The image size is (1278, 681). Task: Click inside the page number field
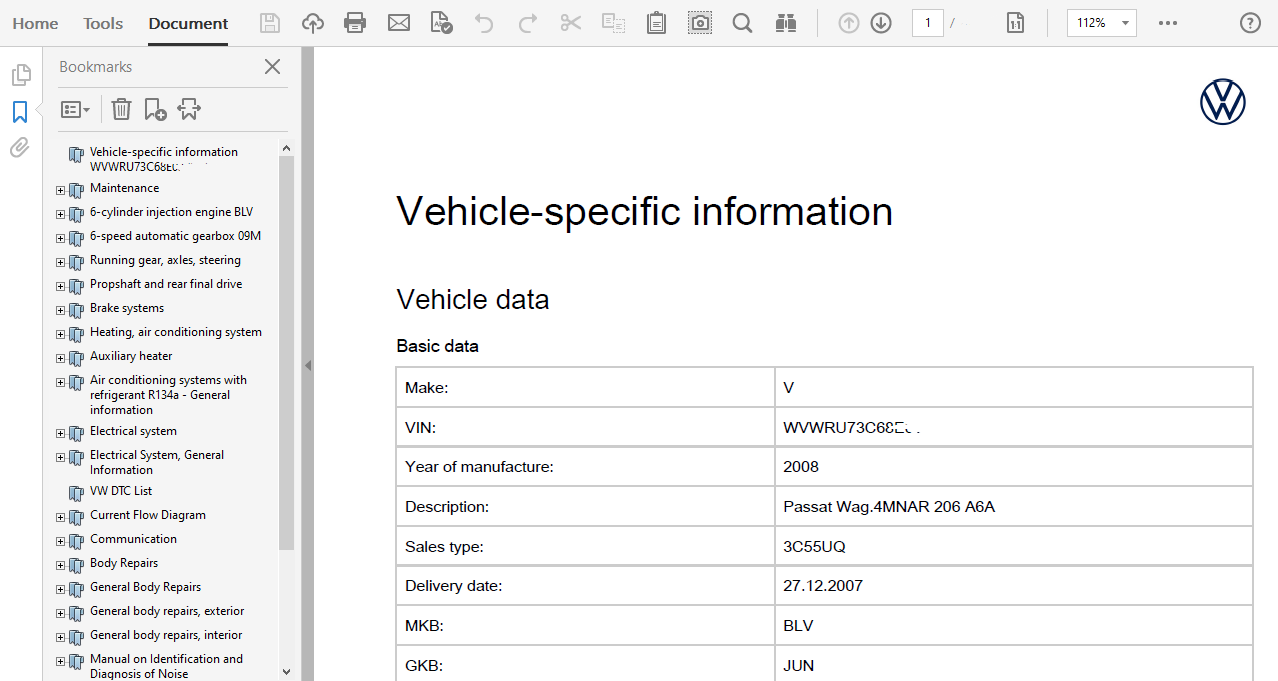click(x=927, y=22)
